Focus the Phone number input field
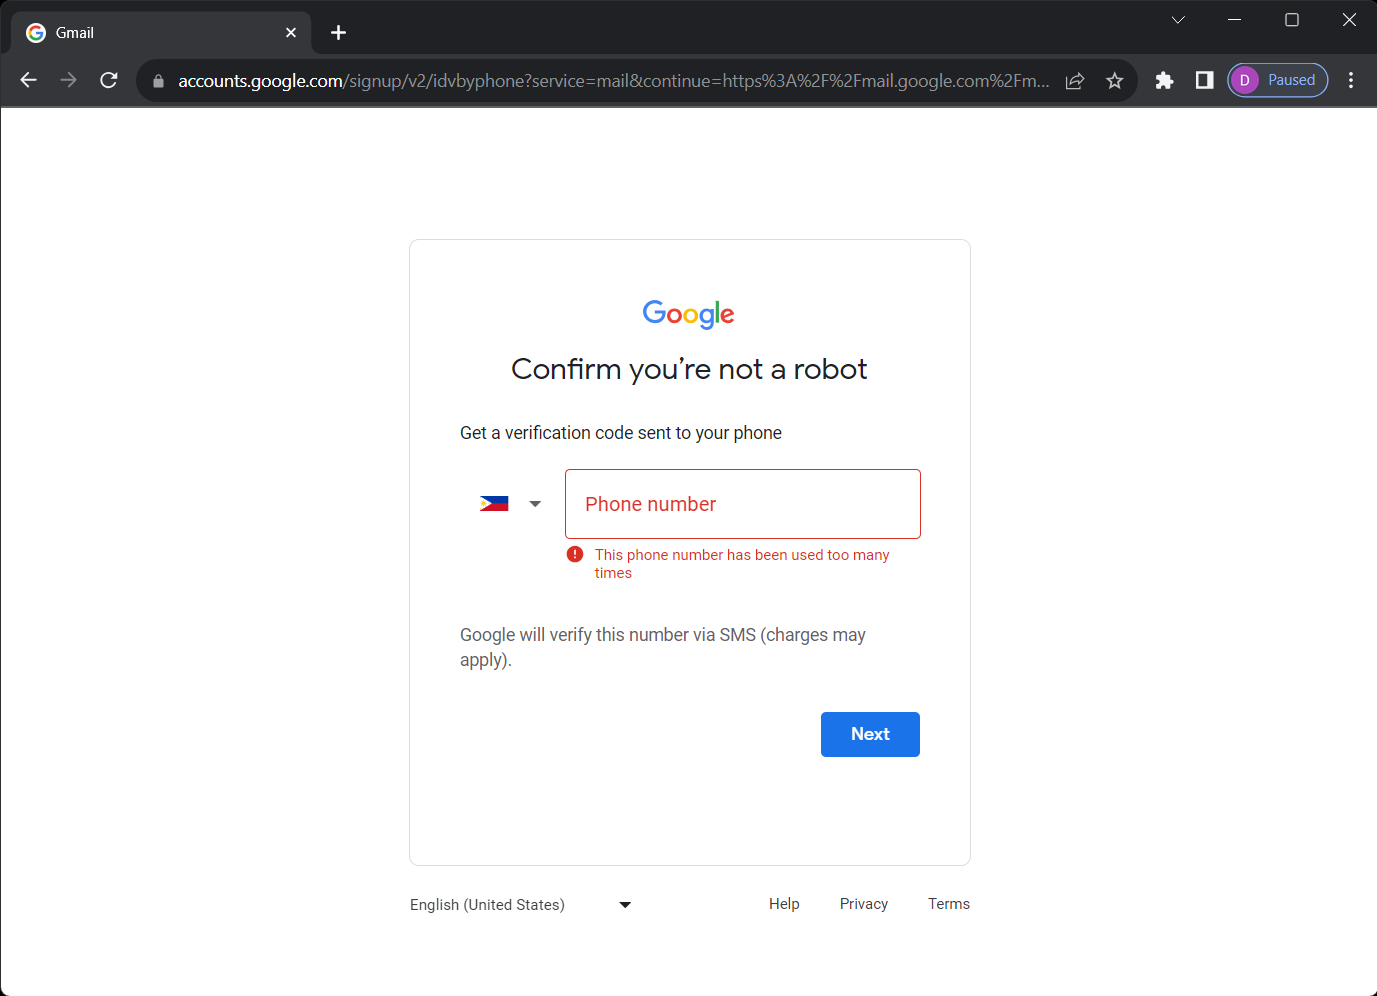Image resolution: width=1377 pixels, height=996 pixels. coord(743,504)
